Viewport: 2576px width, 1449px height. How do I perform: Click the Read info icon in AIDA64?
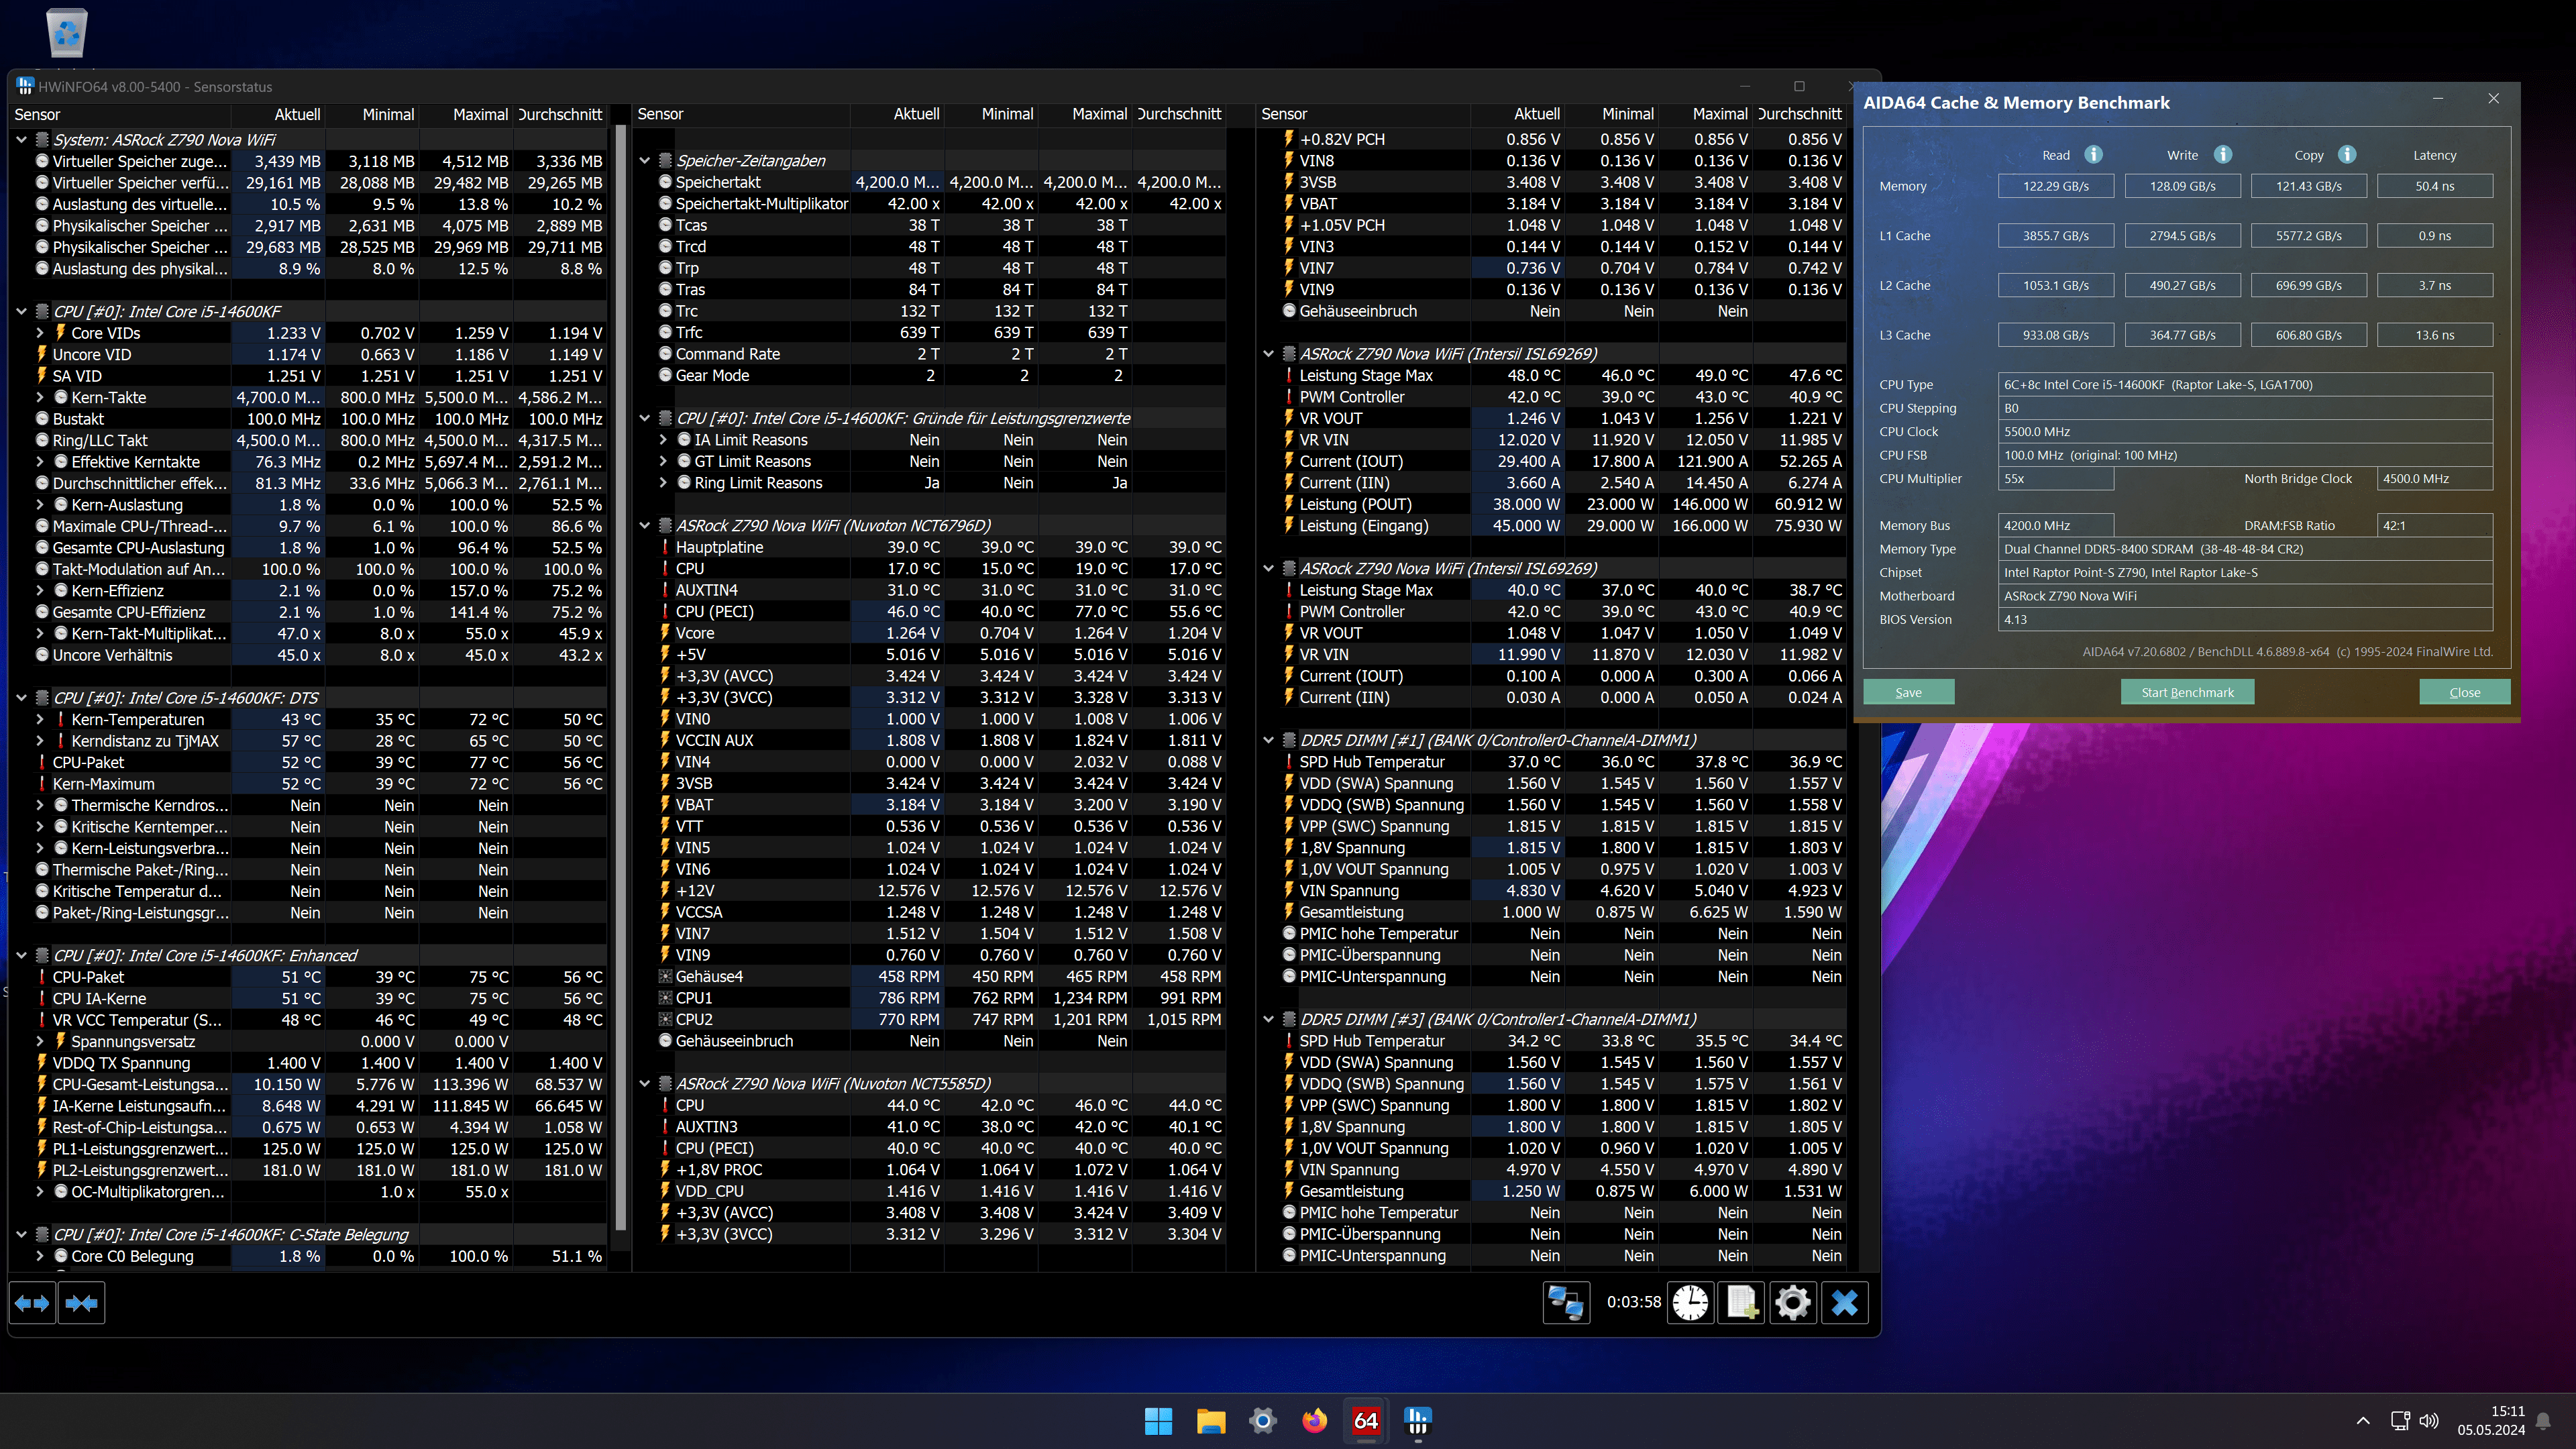[x=2093, y=155]
